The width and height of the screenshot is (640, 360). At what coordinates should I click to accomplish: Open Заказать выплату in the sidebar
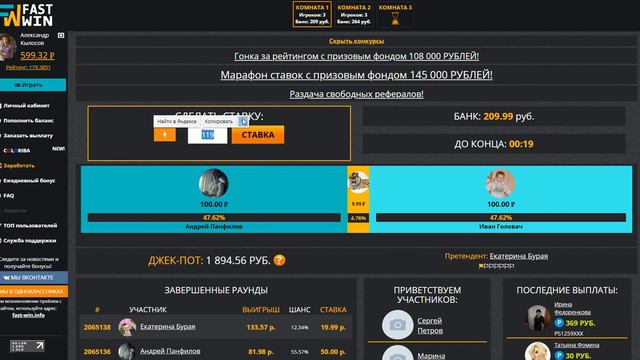28,136
